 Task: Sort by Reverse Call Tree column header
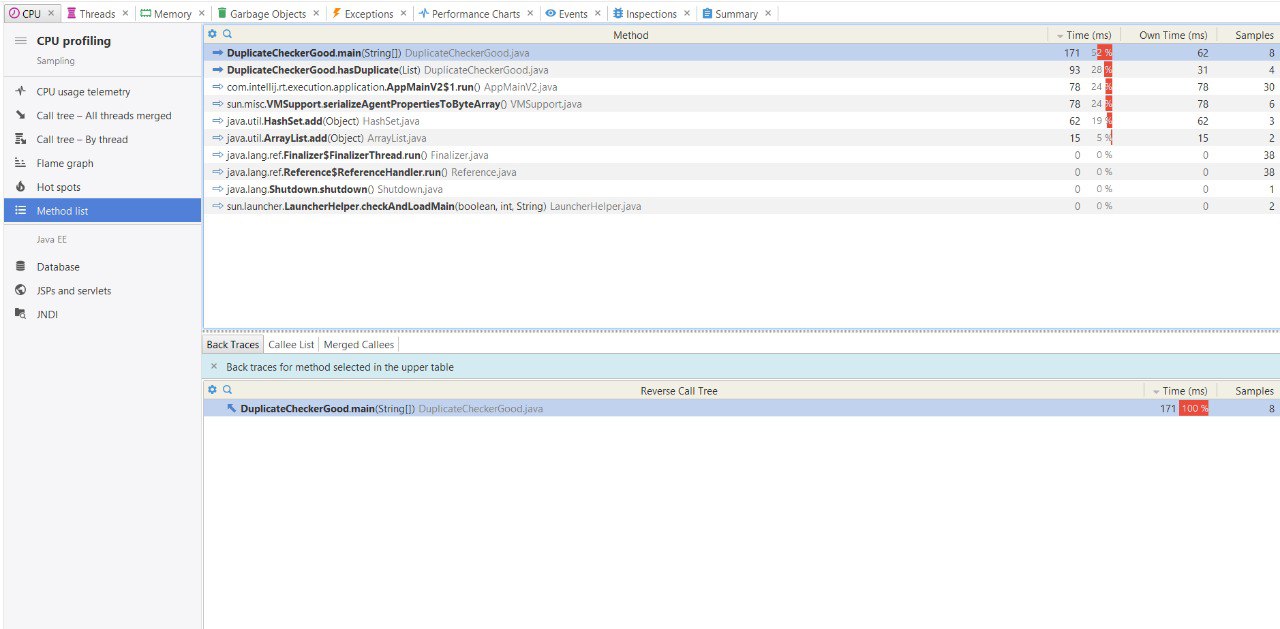pyautogui.click(x=679, y=391)
